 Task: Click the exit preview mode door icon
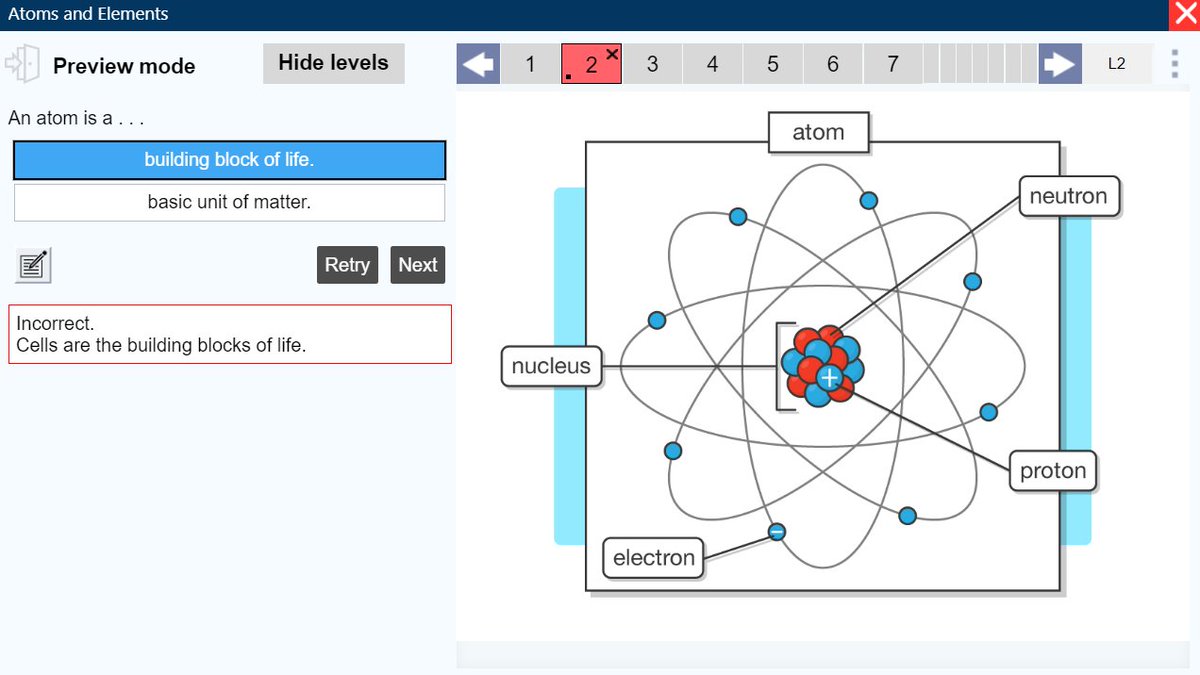[22, 66]
